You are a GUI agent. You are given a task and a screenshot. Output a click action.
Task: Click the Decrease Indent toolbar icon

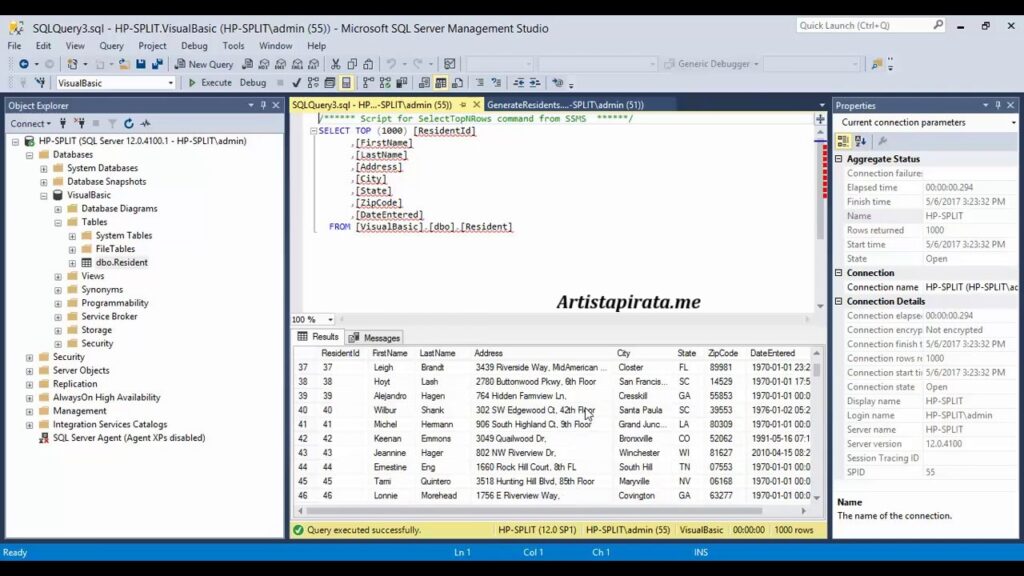pos(519,83)
